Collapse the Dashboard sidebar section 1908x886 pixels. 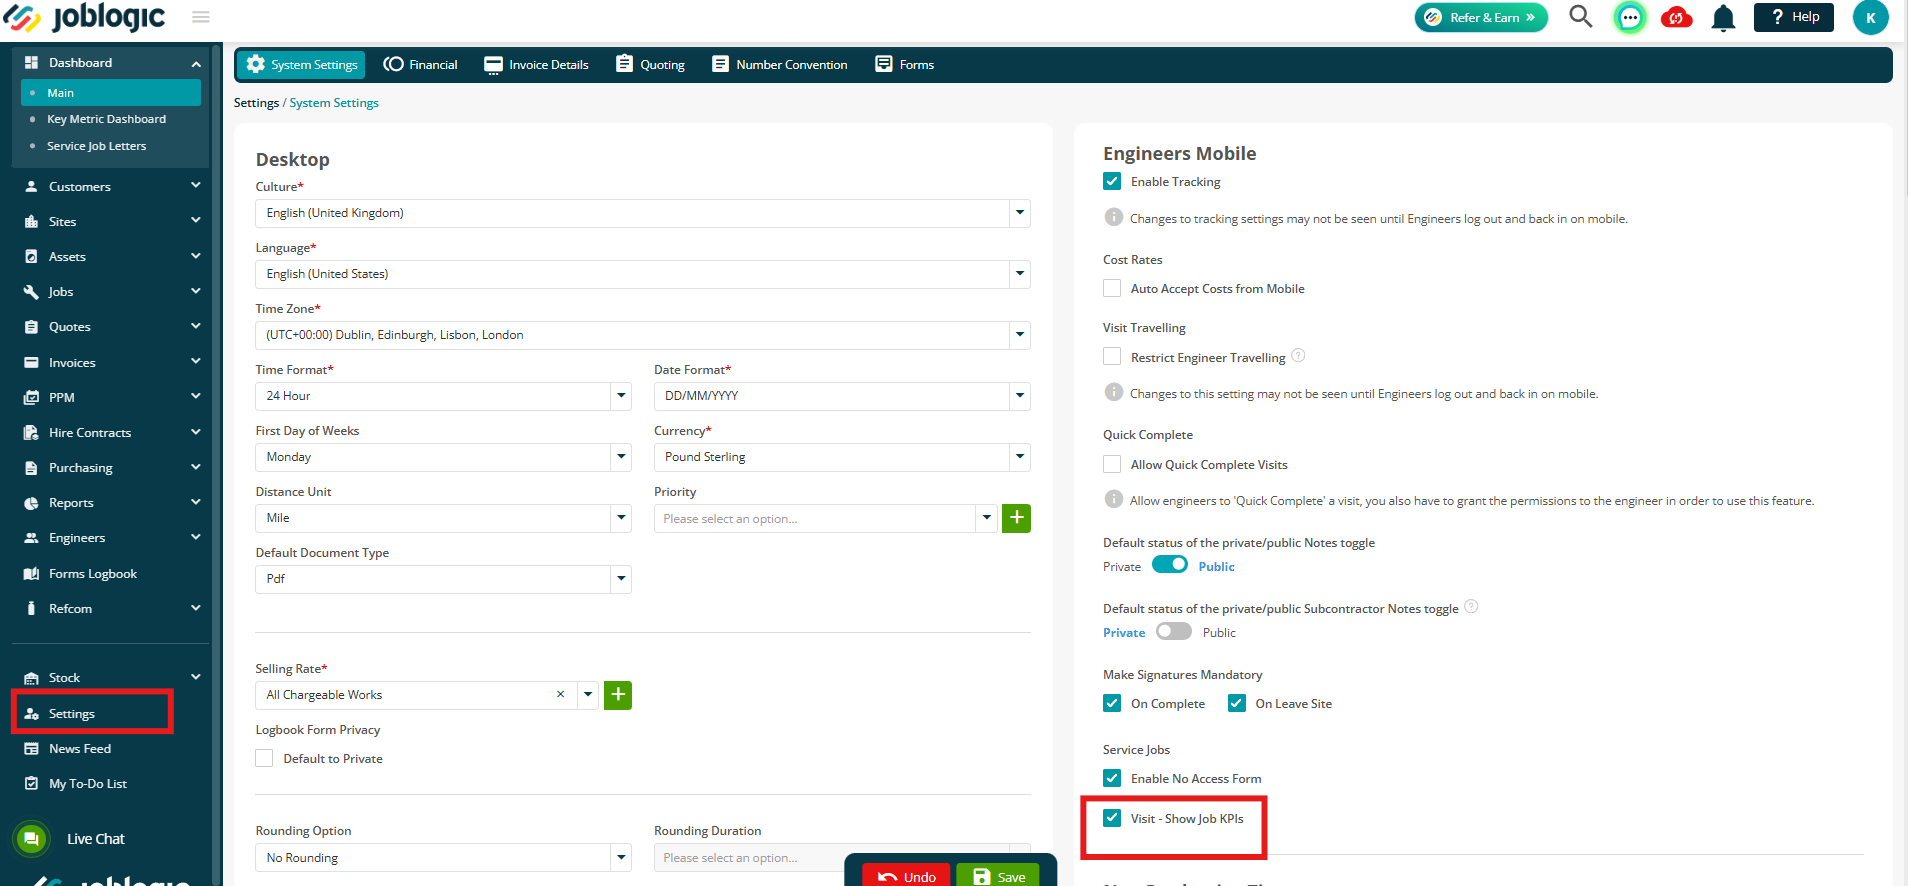click(196, 63)
